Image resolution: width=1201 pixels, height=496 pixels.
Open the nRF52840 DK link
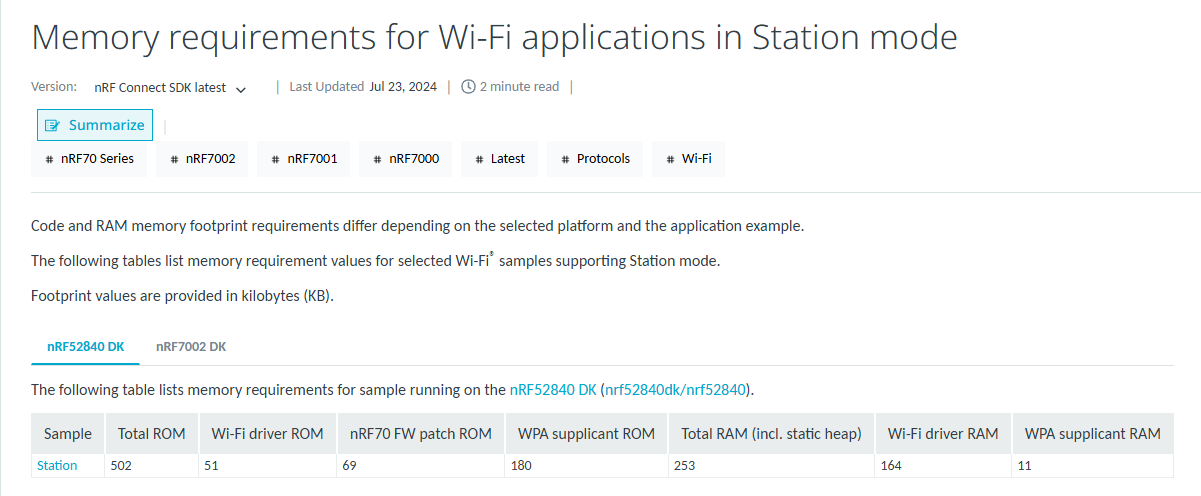(553, 389)
